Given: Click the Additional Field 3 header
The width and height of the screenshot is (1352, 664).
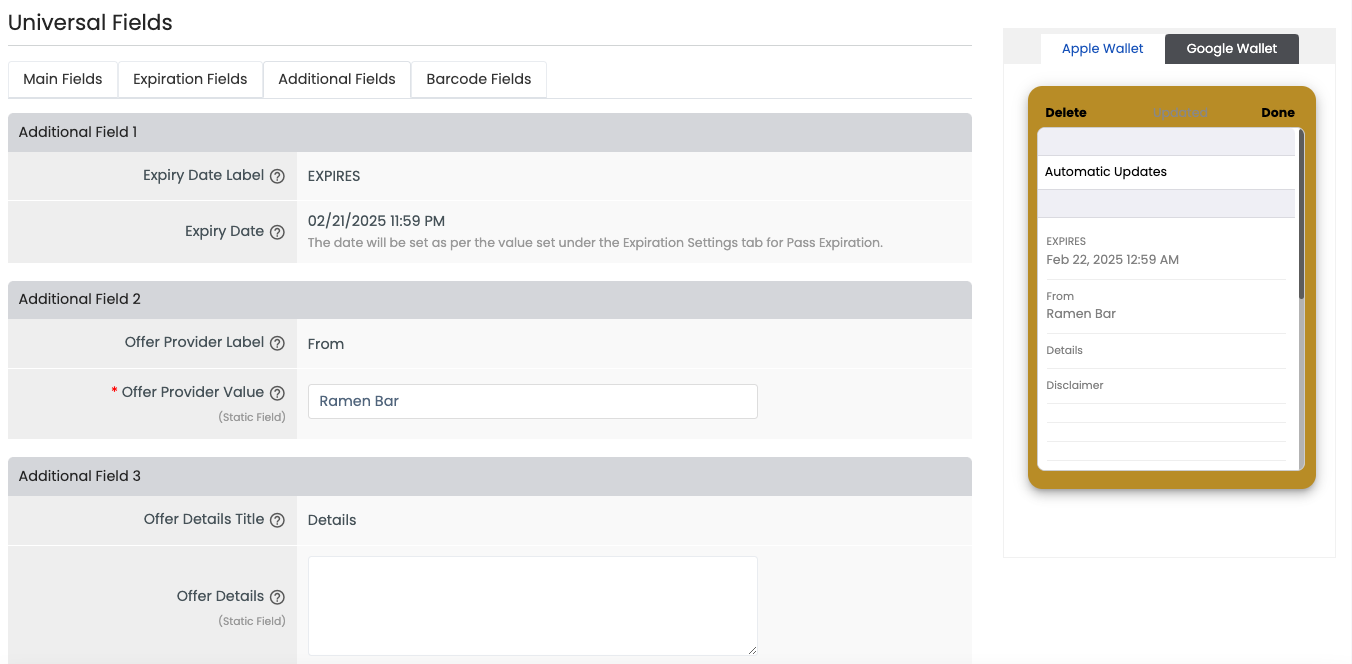Looking at the screenshot, I should pos(490,476).
